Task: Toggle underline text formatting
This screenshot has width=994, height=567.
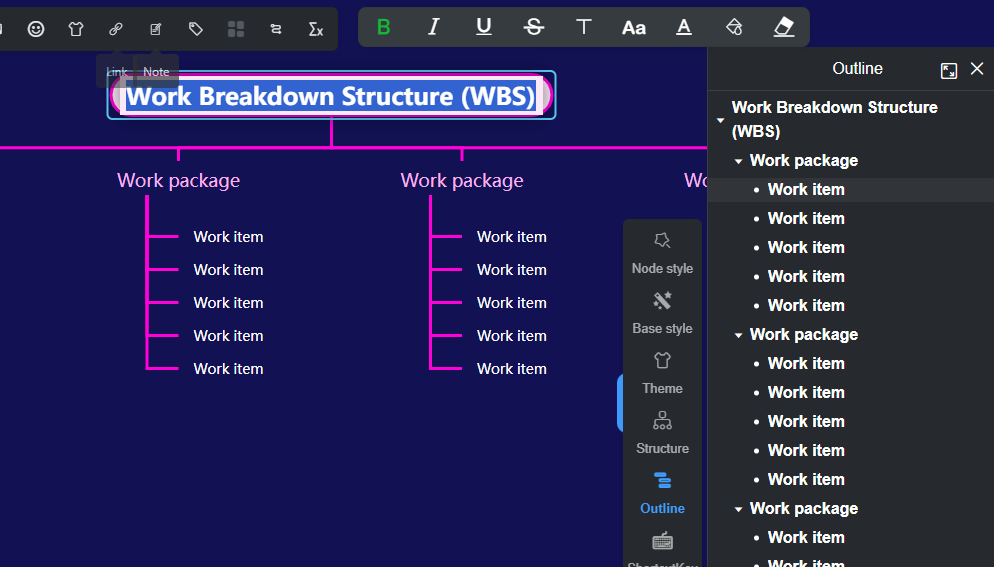Action: click(x=484, y=28)
